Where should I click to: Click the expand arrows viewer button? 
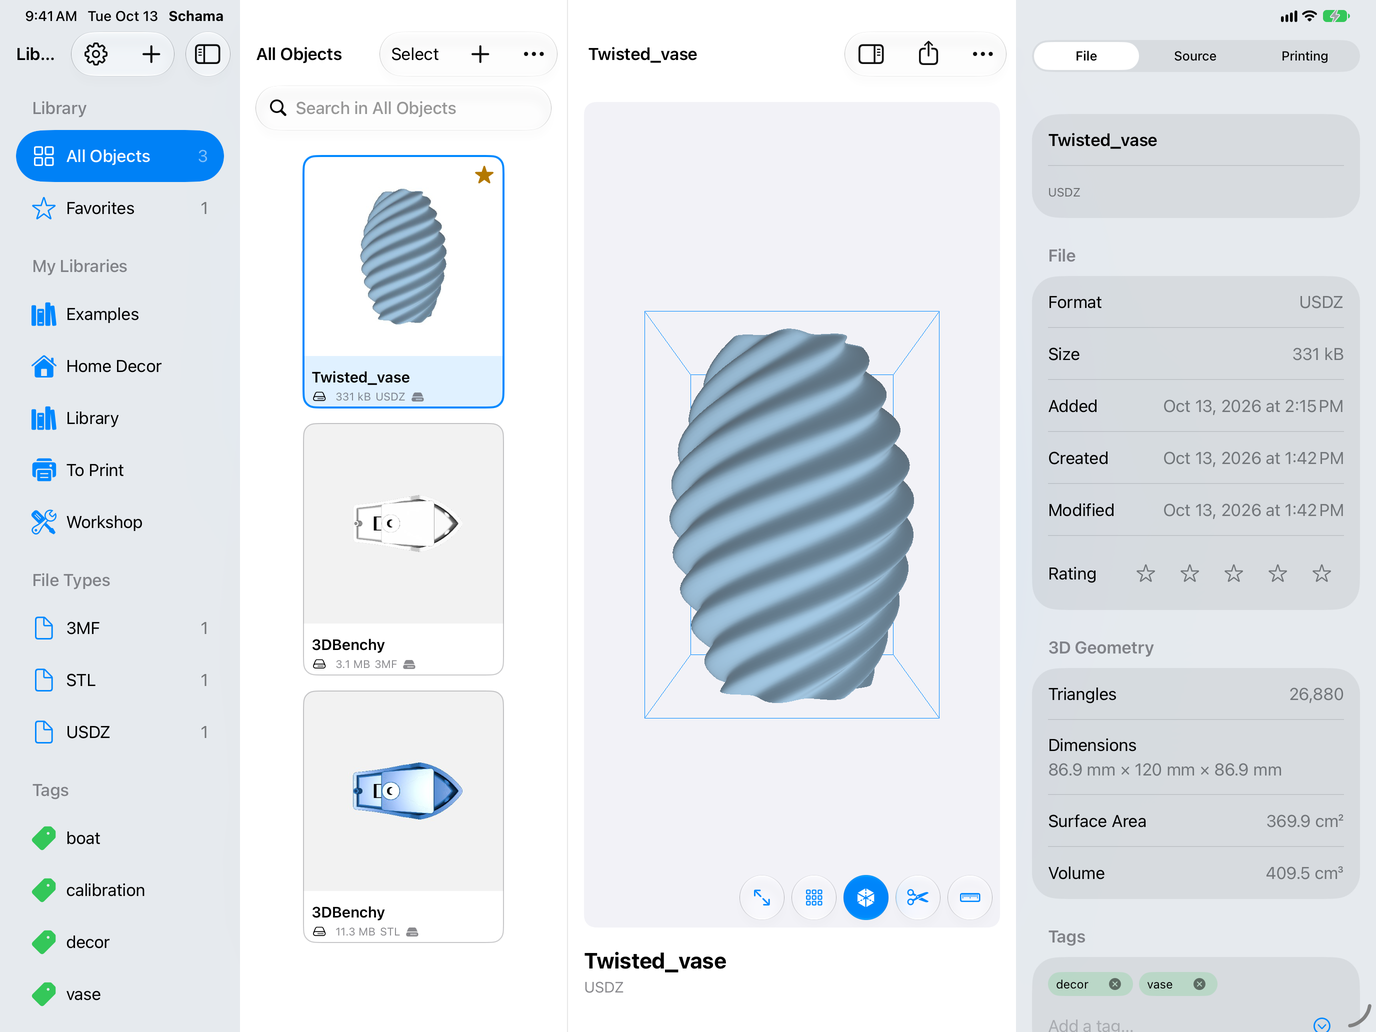[x=762, y=898]
